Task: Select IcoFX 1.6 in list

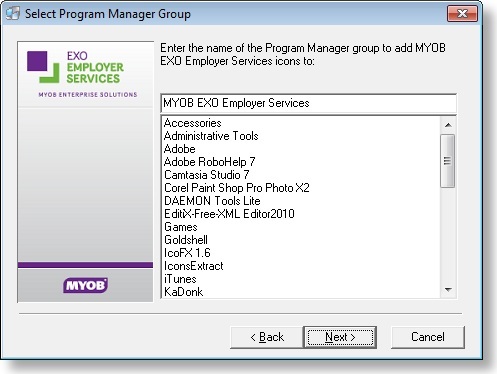Action: click(x=187, y=253)
